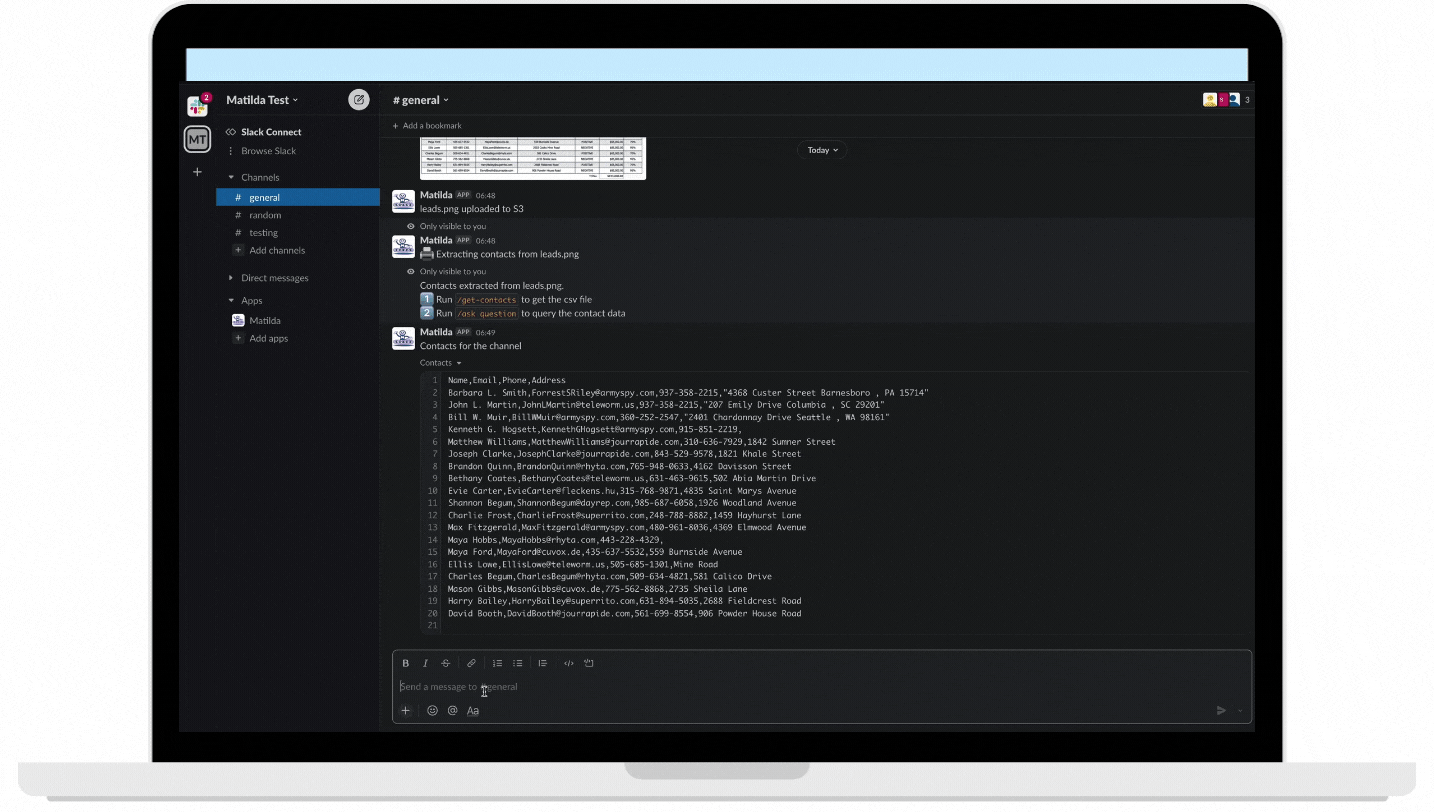Click Matilda name on 06:49 message
Image resolution: width=1434 pixels, height=812 pixels.
[436, 332]
